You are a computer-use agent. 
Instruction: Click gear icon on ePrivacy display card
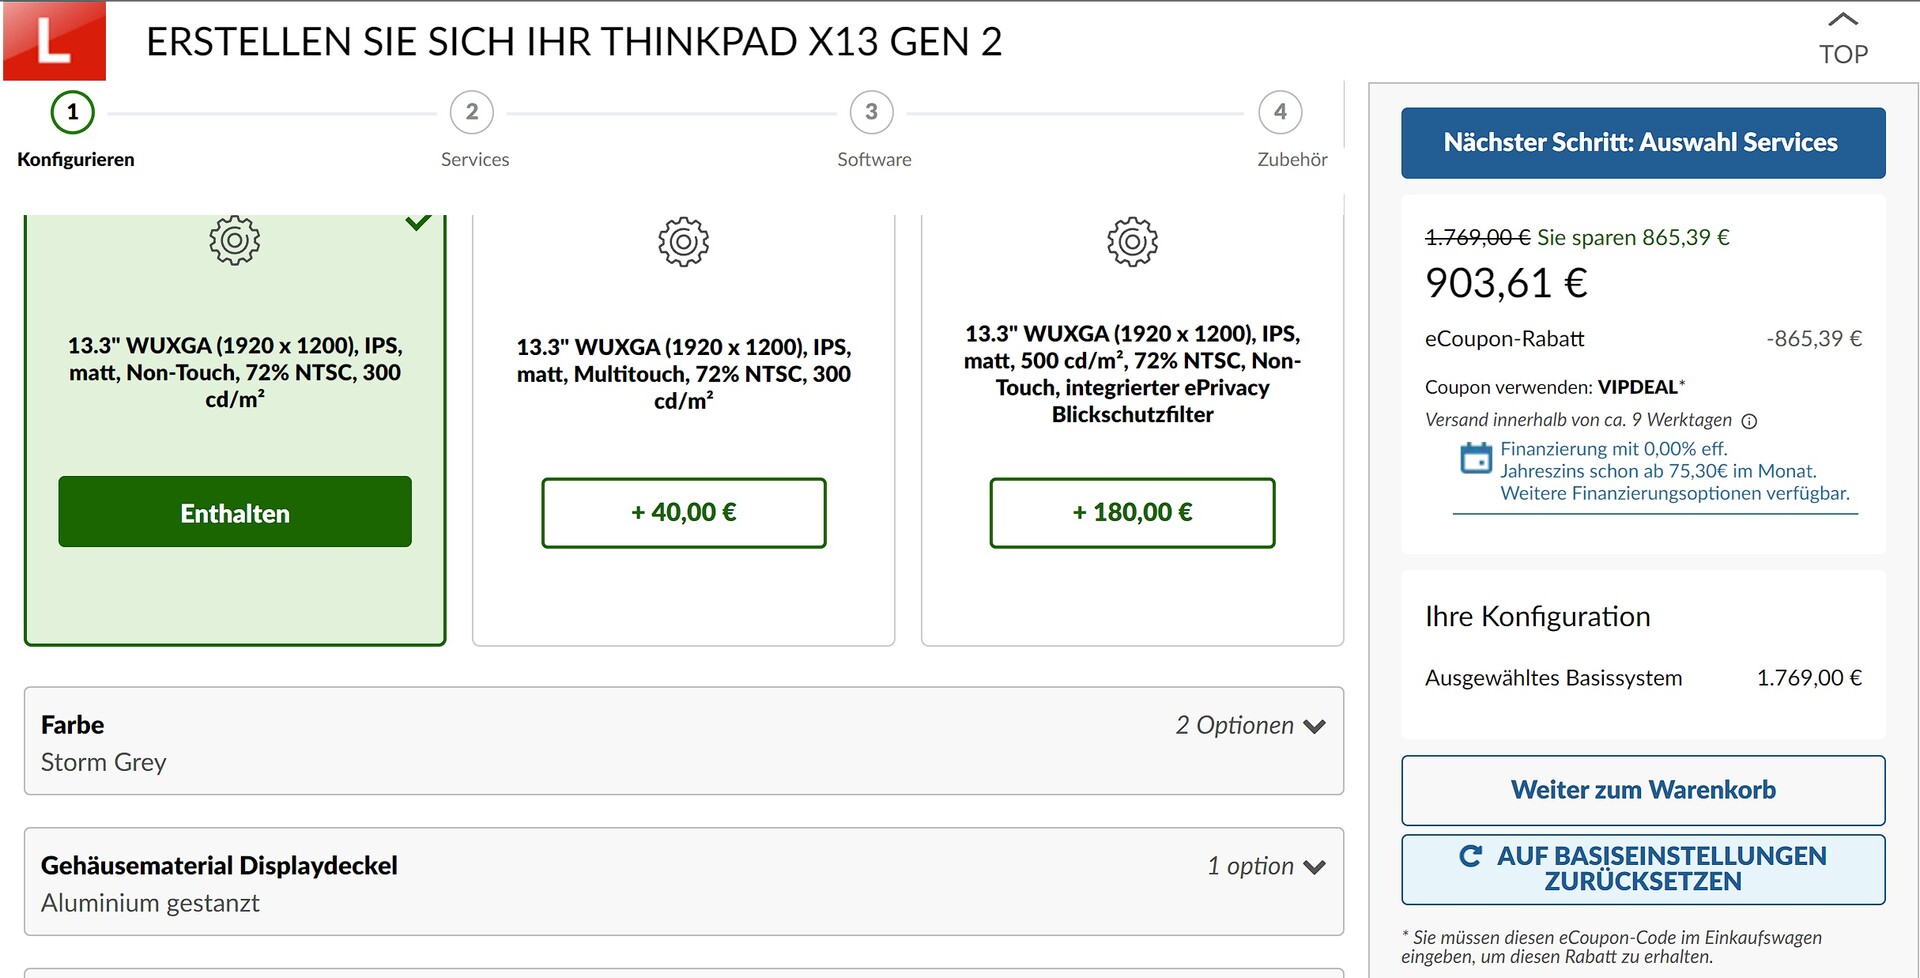coord(1133,241)
